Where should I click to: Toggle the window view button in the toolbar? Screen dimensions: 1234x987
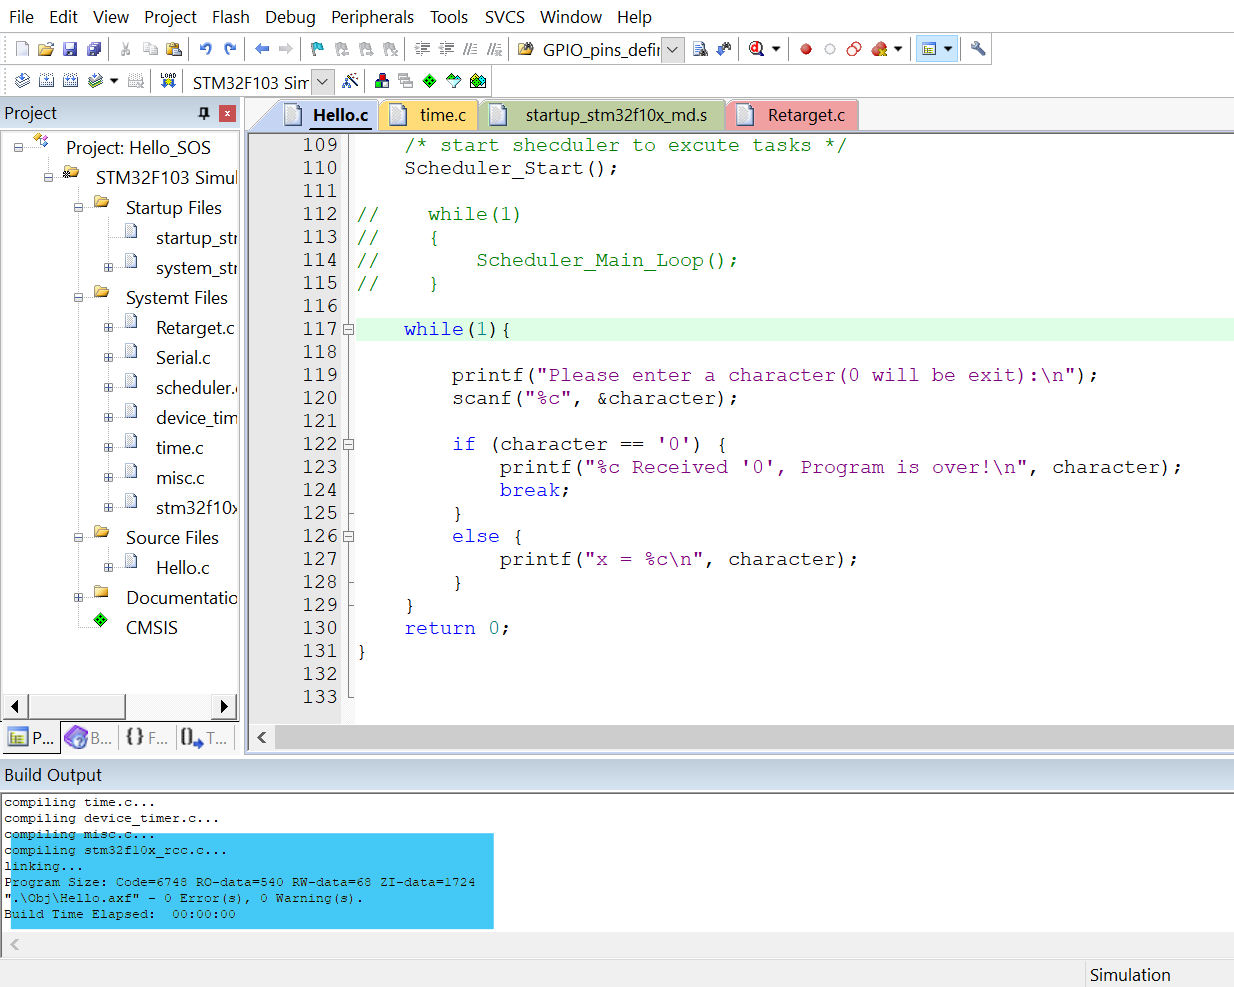coord(929,49)
